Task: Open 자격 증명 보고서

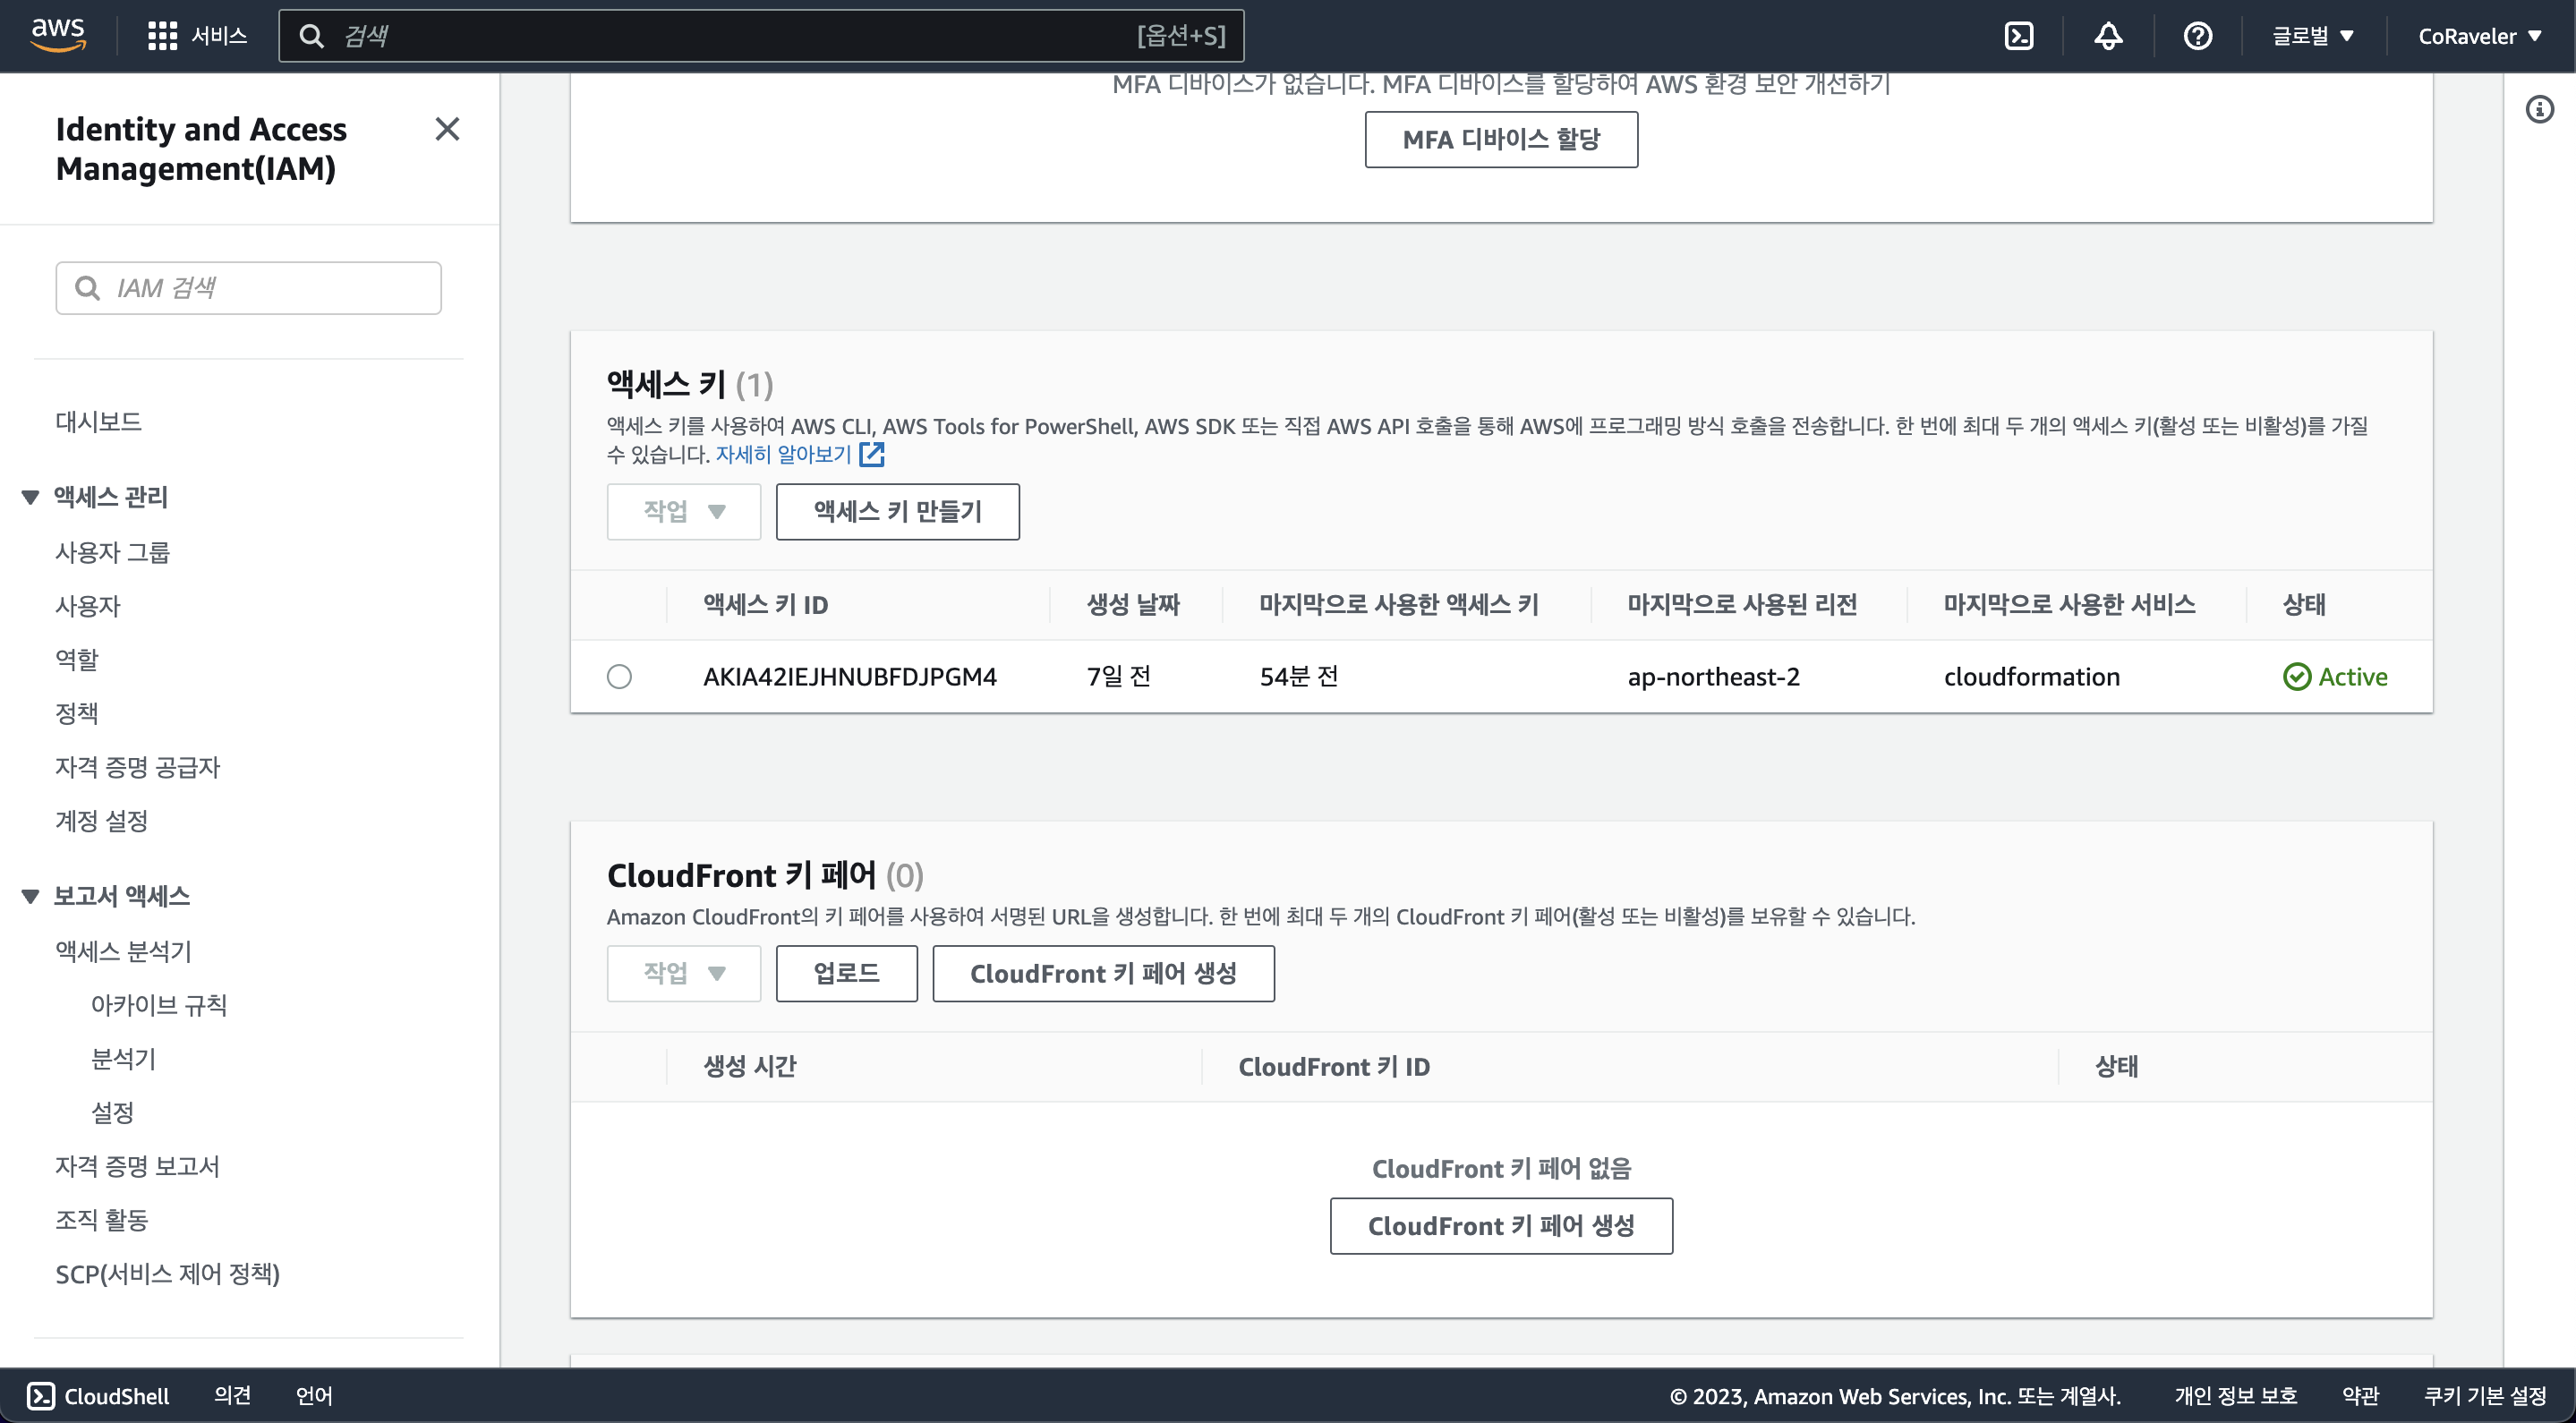Action: point(137,1166)
